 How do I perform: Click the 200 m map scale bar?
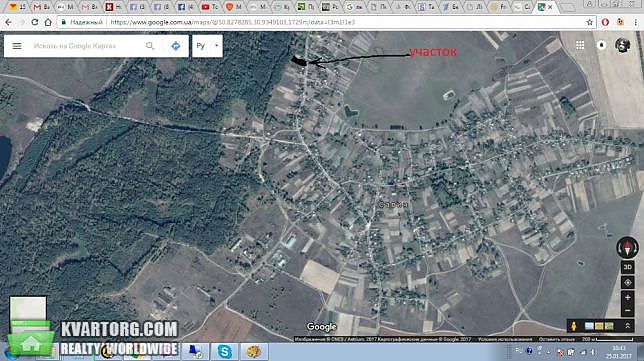pyautogui.click(x=607, y=339)
